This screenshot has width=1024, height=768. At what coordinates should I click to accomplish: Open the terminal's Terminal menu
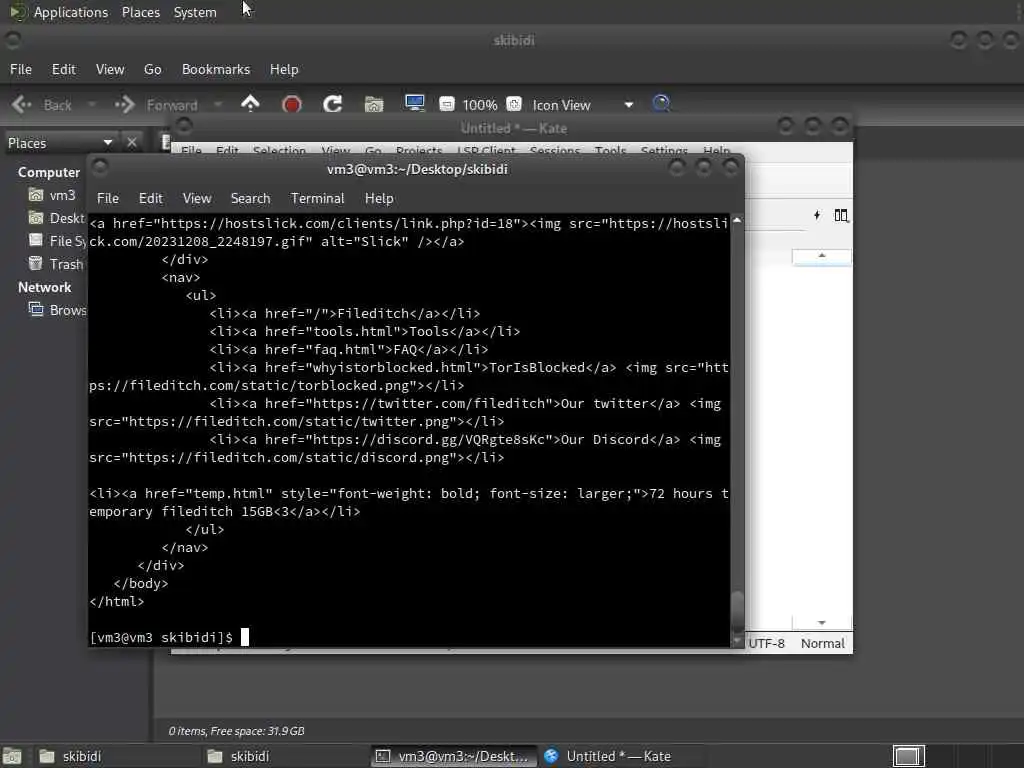(317, 198)
